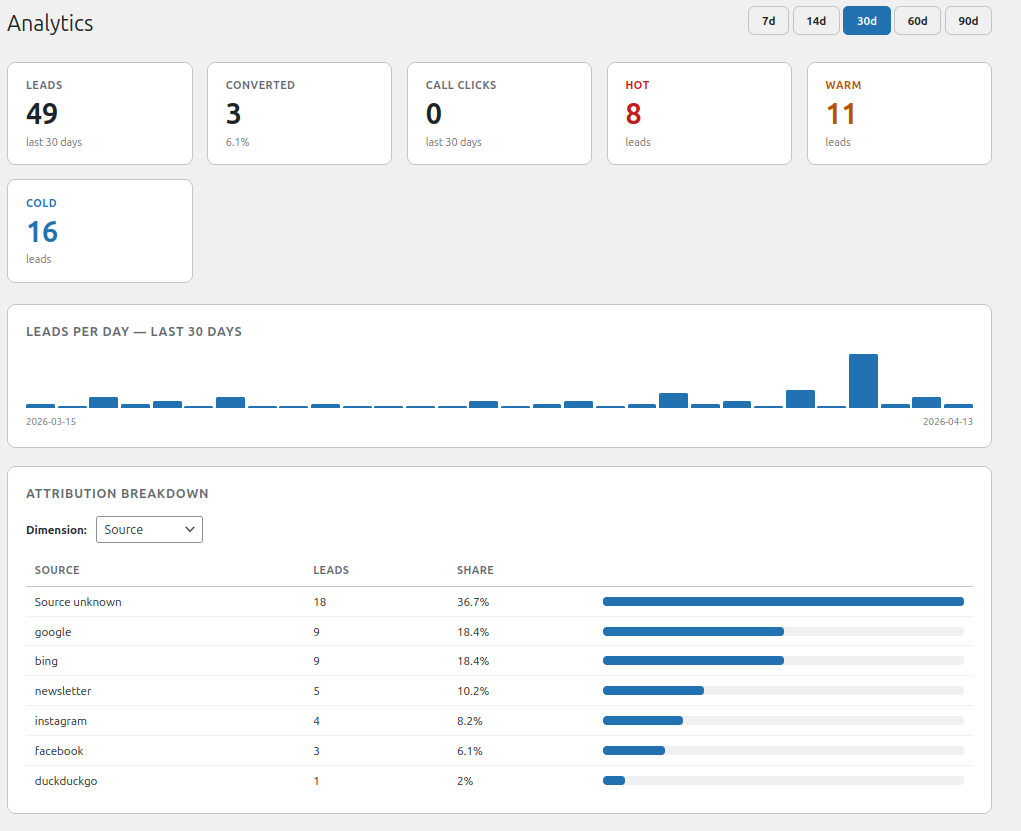1021x831 pixels.
Task: Open the Dimension Source dropdown
Action: tap(149, 529)
